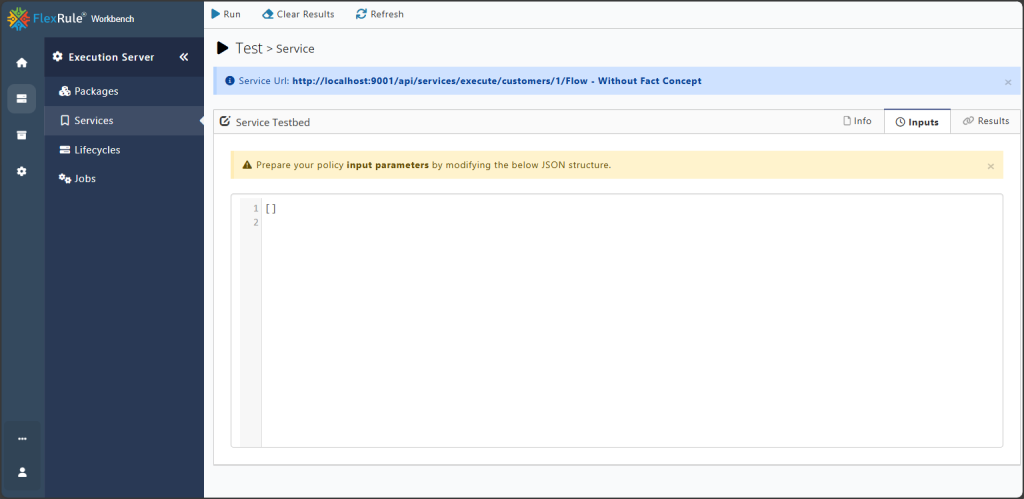
Task: Click the Lifecycles icon
Action: (x=65, y=150)
